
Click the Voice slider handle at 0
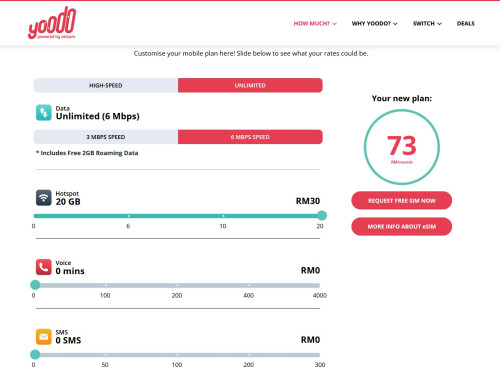[x=35, y=285]
